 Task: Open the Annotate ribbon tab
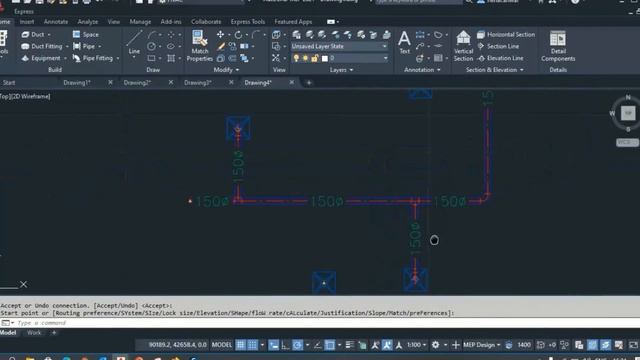point(56,22)
